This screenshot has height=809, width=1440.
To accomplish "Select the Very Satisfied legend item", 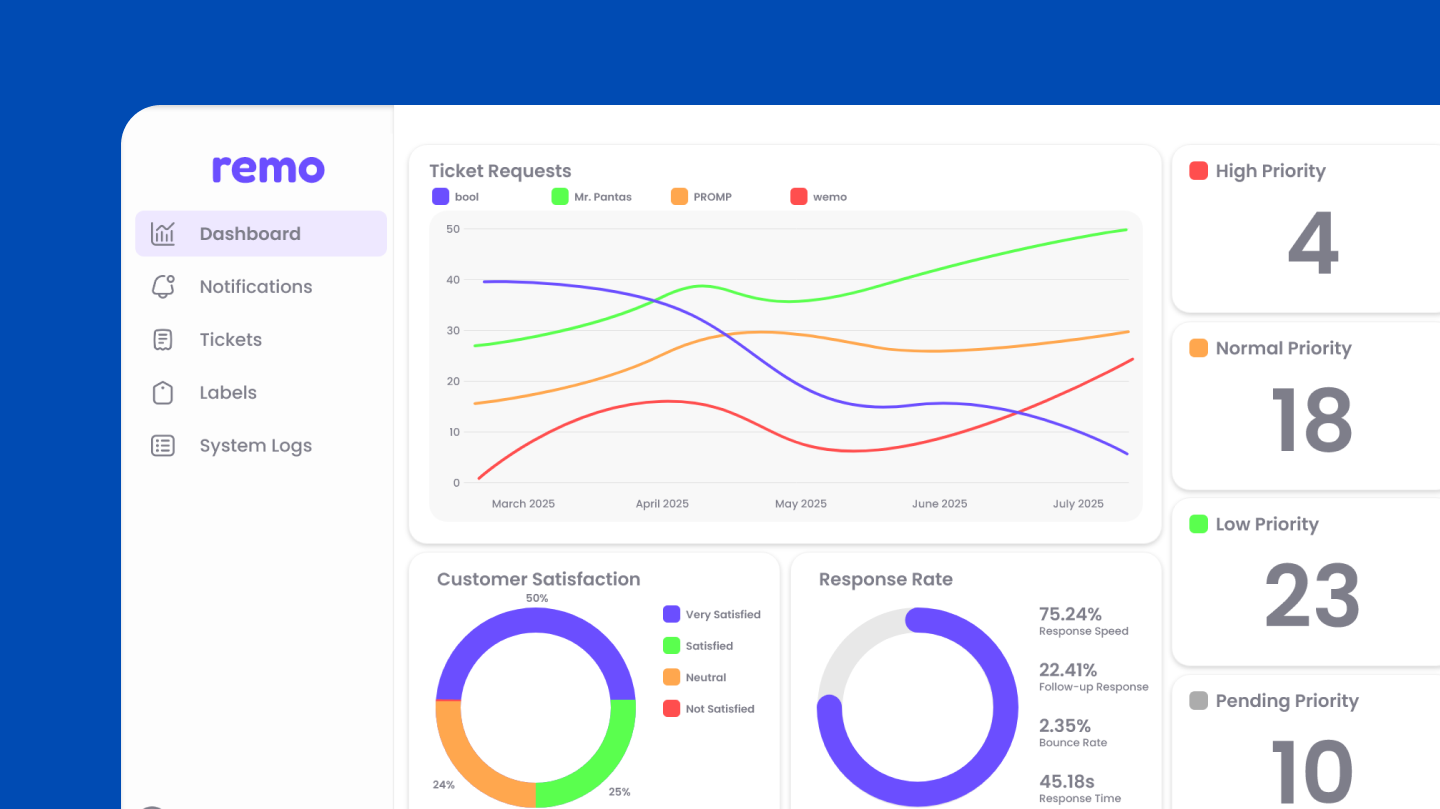I will (x=712, y=615).
